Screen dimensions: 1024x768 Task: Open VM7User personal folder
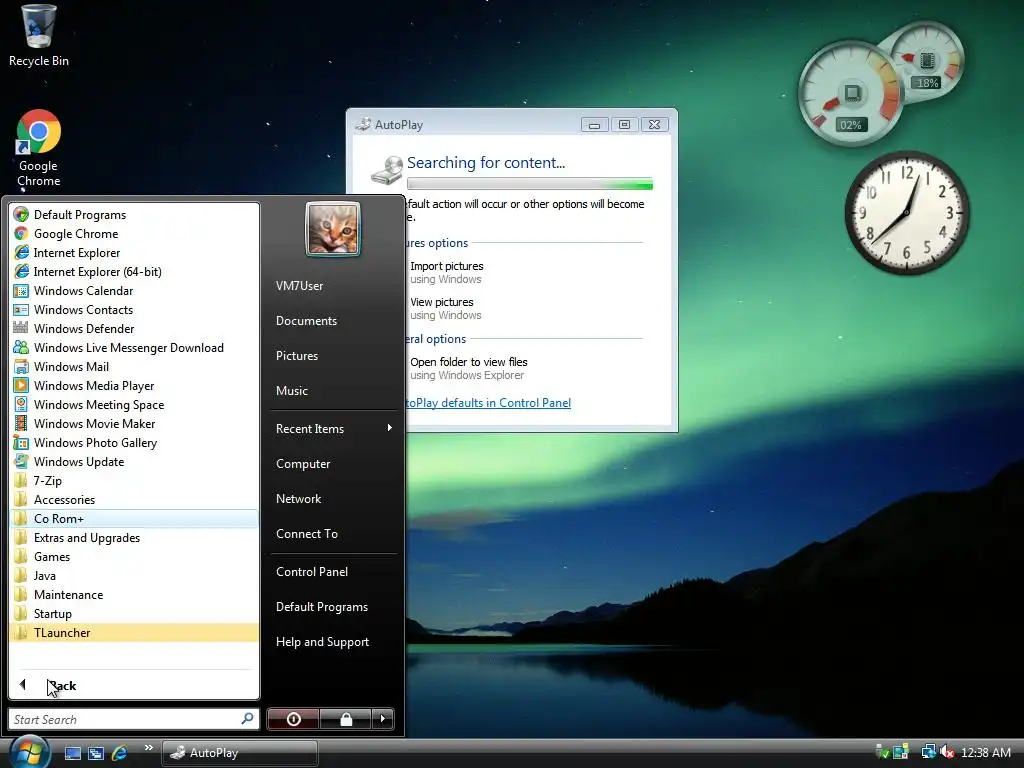[333, 285]
